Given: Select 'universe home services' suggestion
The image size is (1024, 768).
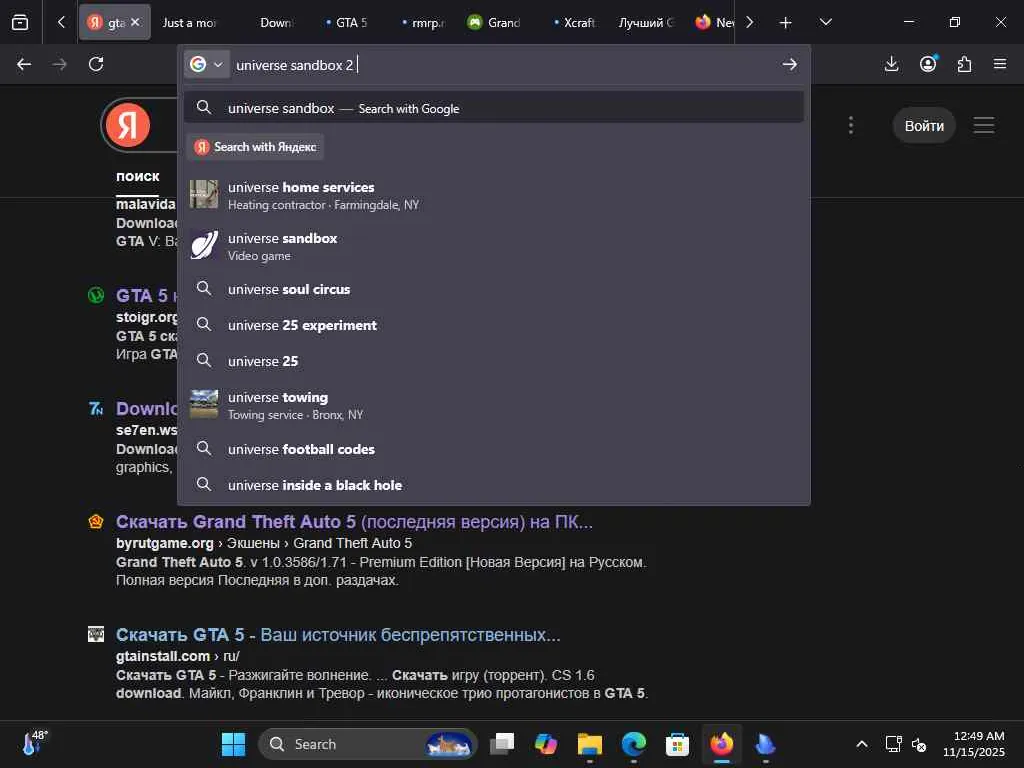Looking at the screenshot, I should [494, 195].
